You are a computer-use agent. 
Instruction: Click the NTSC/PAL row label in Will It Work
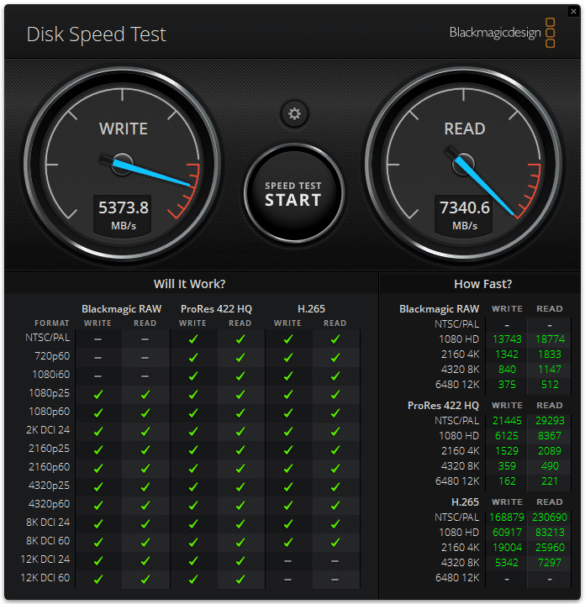click(47, 338)
